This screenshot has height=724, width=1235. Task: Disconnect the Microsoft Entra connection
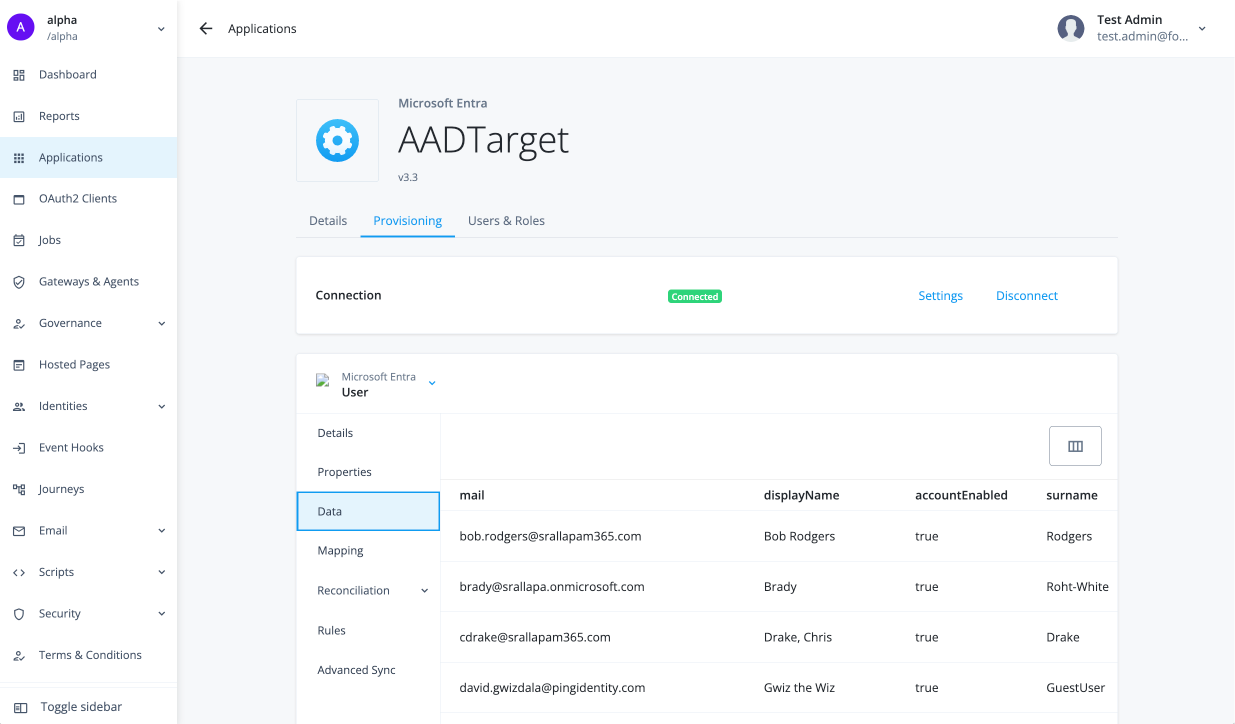pos(1026,295)
